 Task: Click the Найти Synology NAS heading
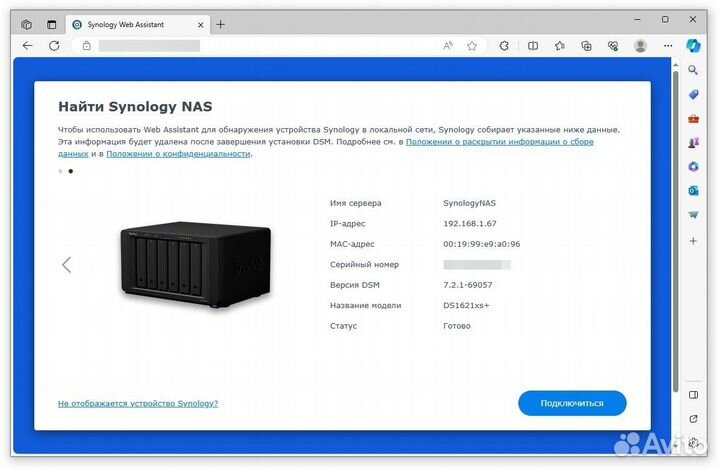point(135,106)
